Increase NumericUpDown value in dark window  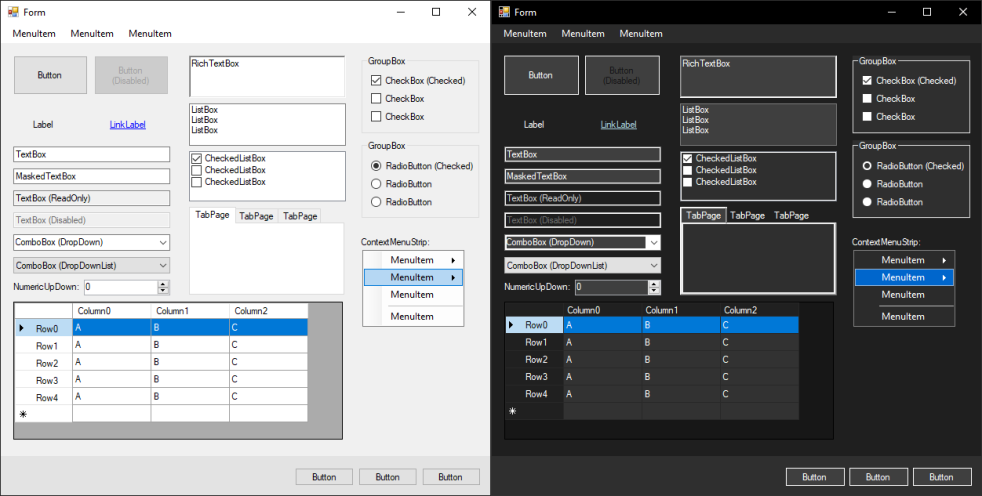[x=654, y=284]
